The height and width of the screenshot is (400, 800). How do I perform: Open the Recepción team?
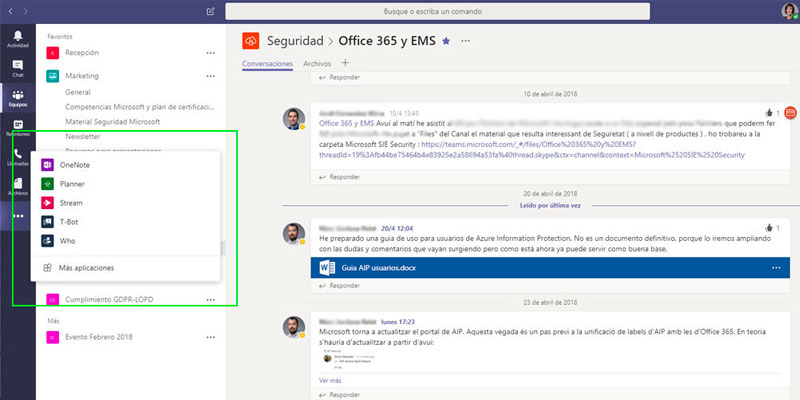[x=82, y=53]
